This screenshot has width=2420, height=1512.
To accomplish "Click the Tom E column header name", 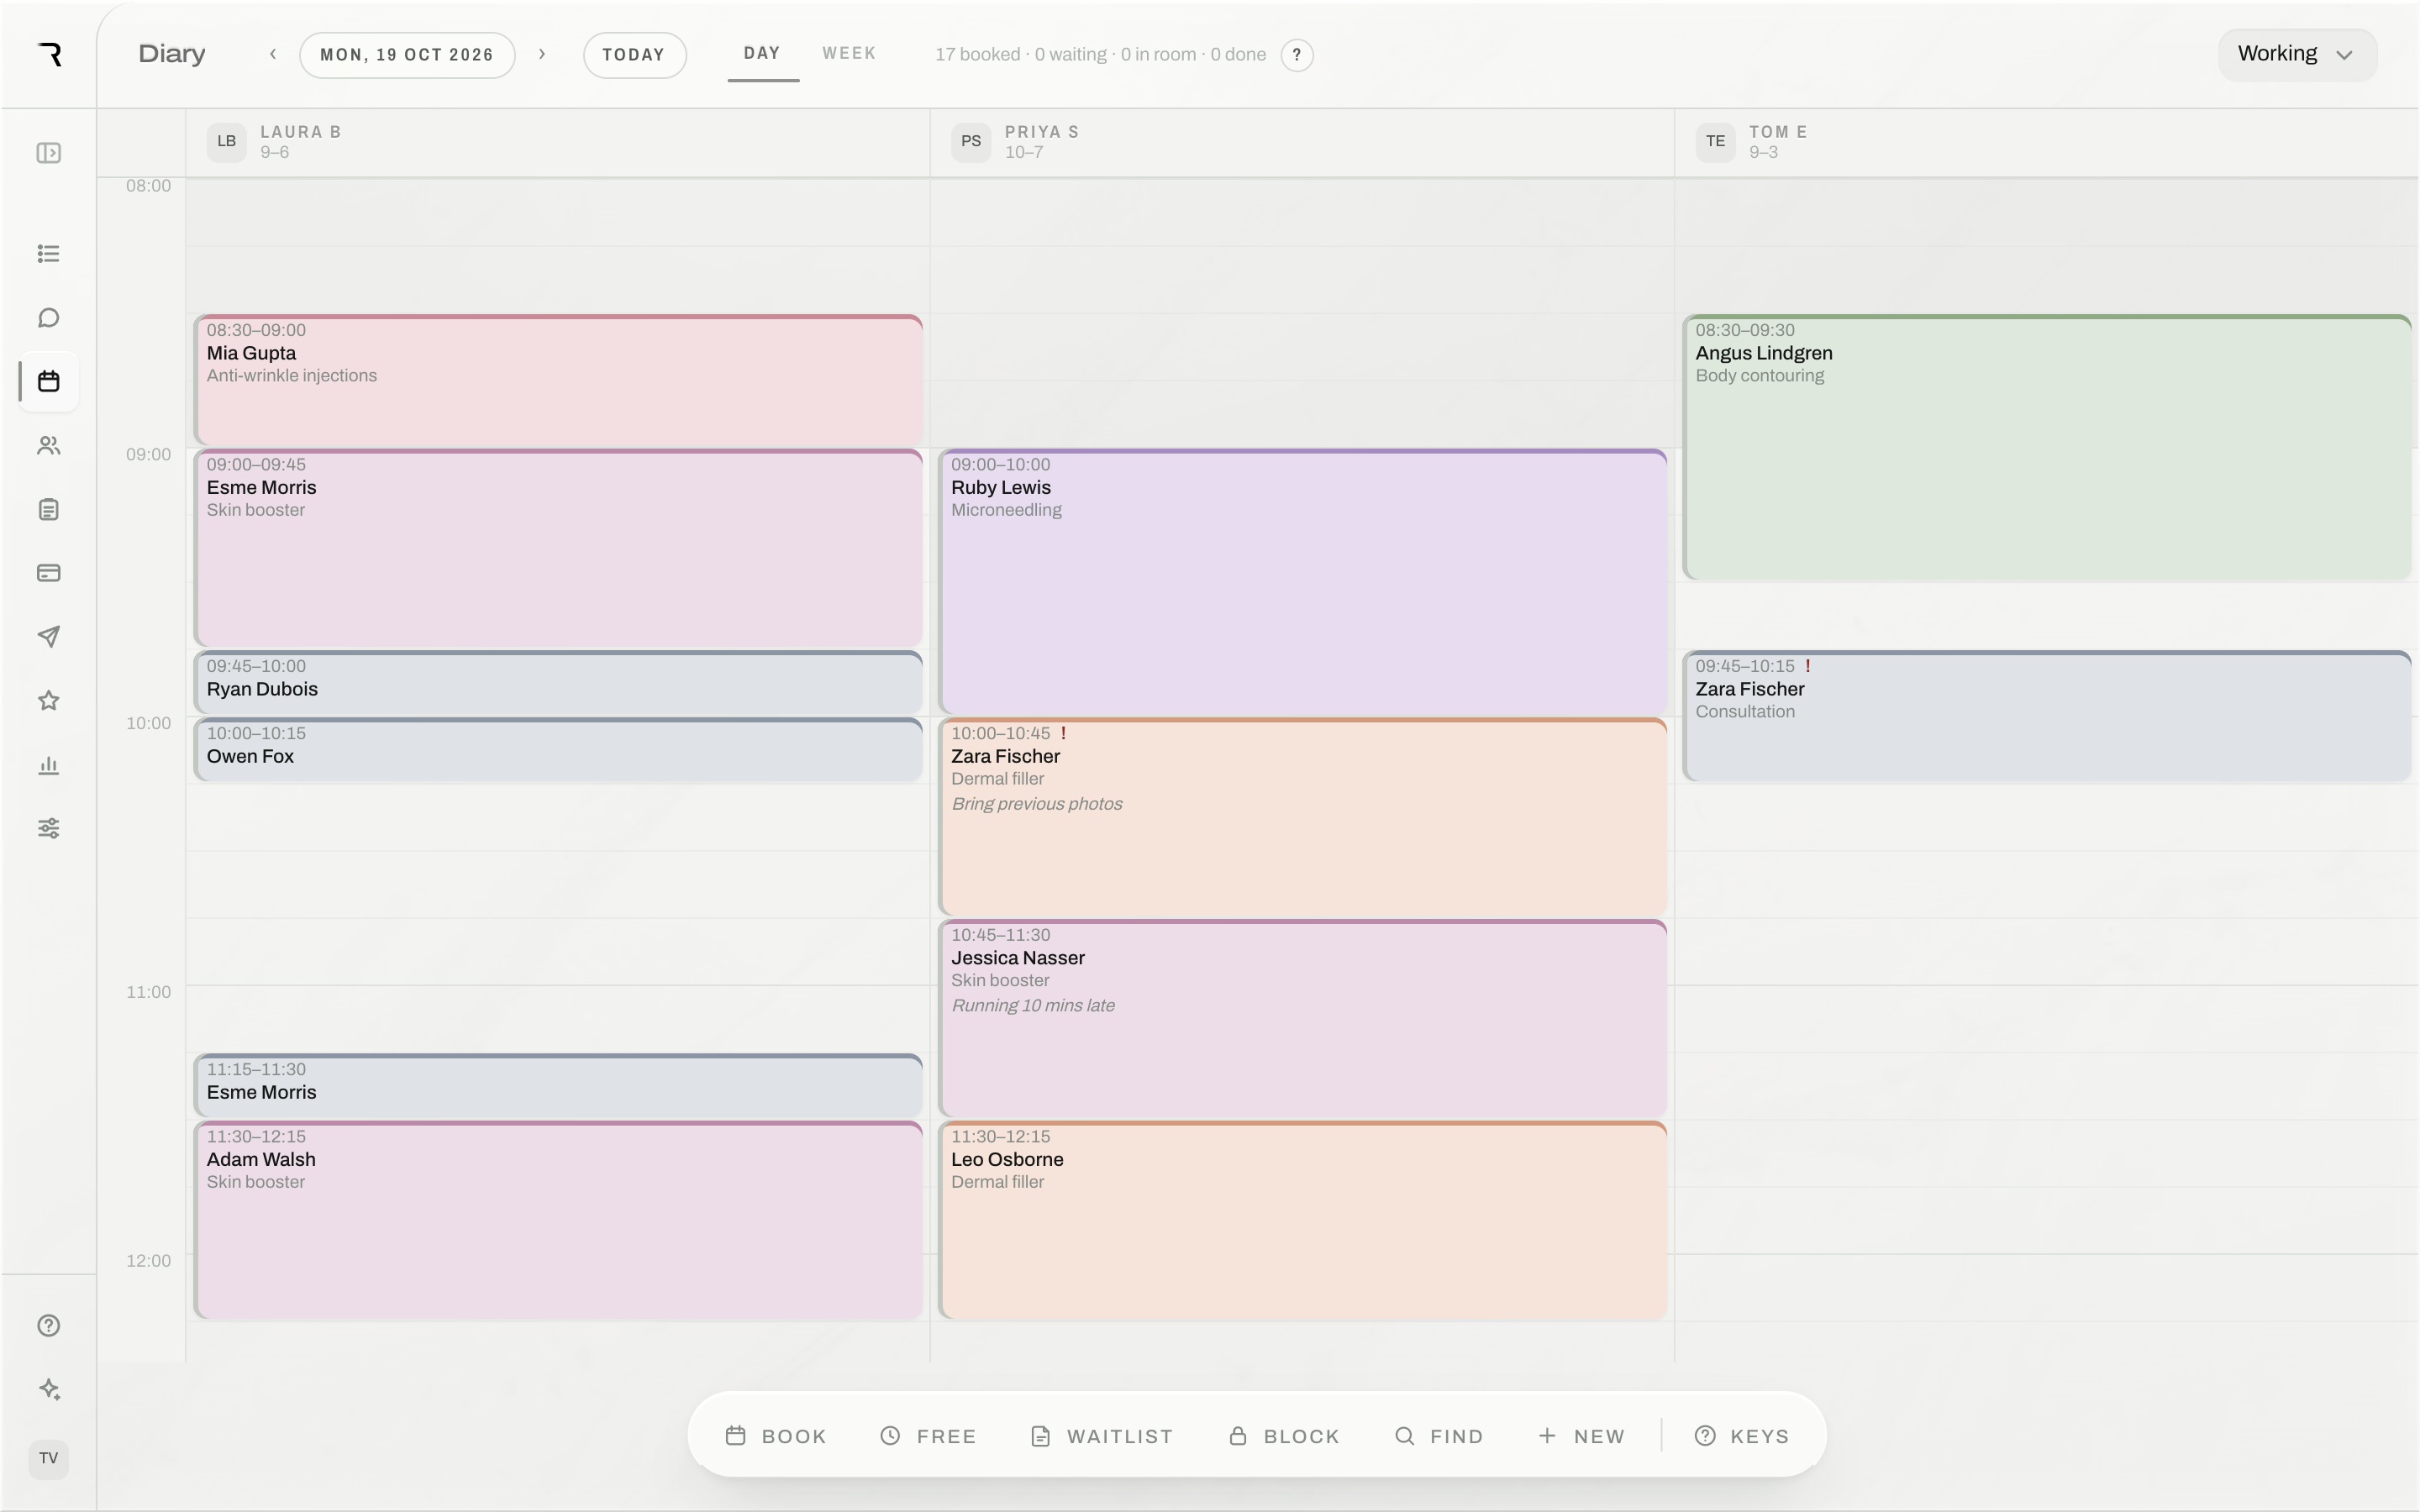I will (1778, 132).
